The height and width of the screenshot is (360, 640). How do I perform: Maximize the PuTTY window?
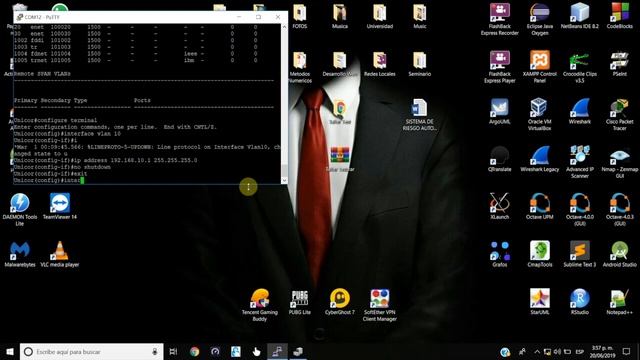tap(258, 17)
